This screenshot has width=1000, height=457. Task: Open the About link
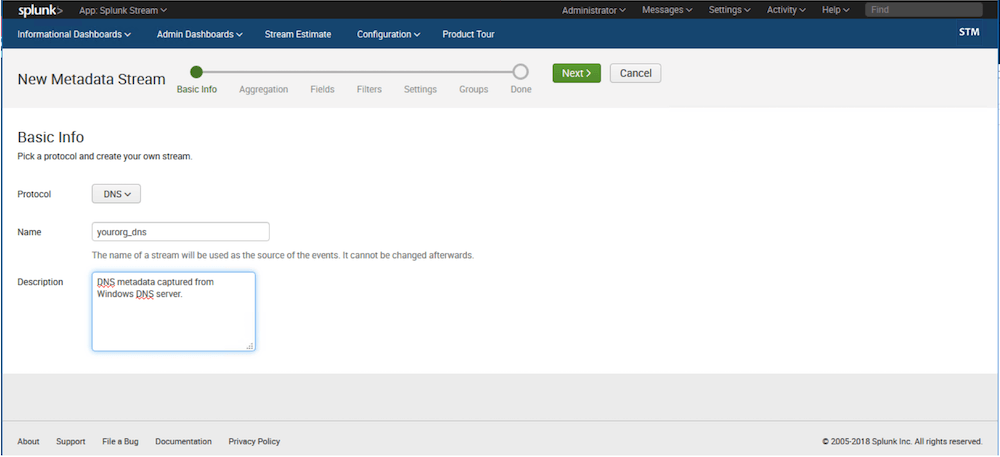pos(28,442)
